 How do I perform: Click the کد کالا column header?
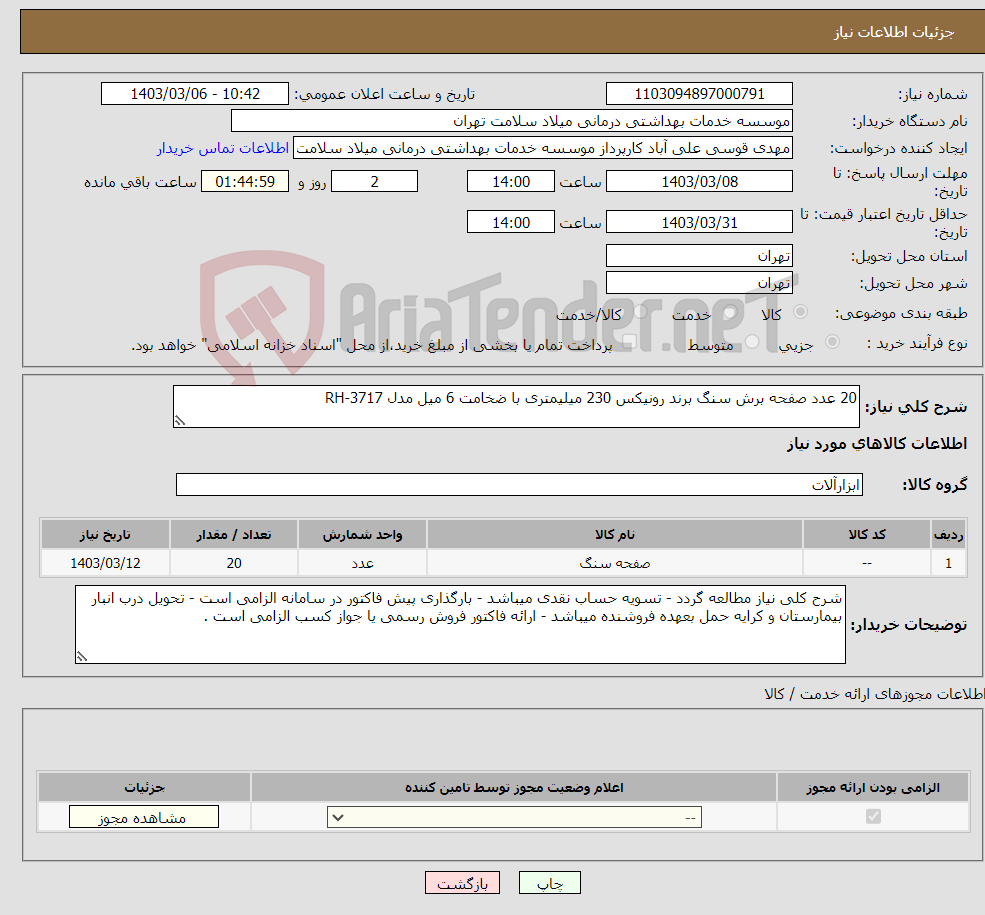[x=867, y=534]
